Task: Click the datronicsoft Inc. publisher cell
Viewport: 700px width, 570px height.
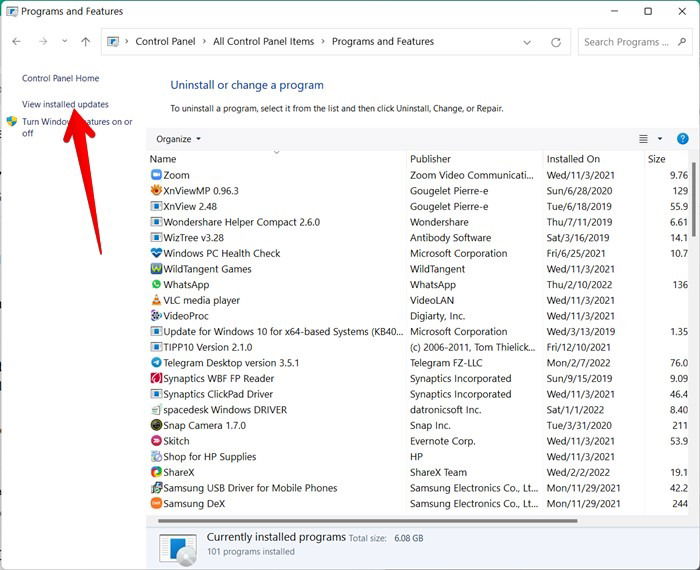Action: click(446, 410)
